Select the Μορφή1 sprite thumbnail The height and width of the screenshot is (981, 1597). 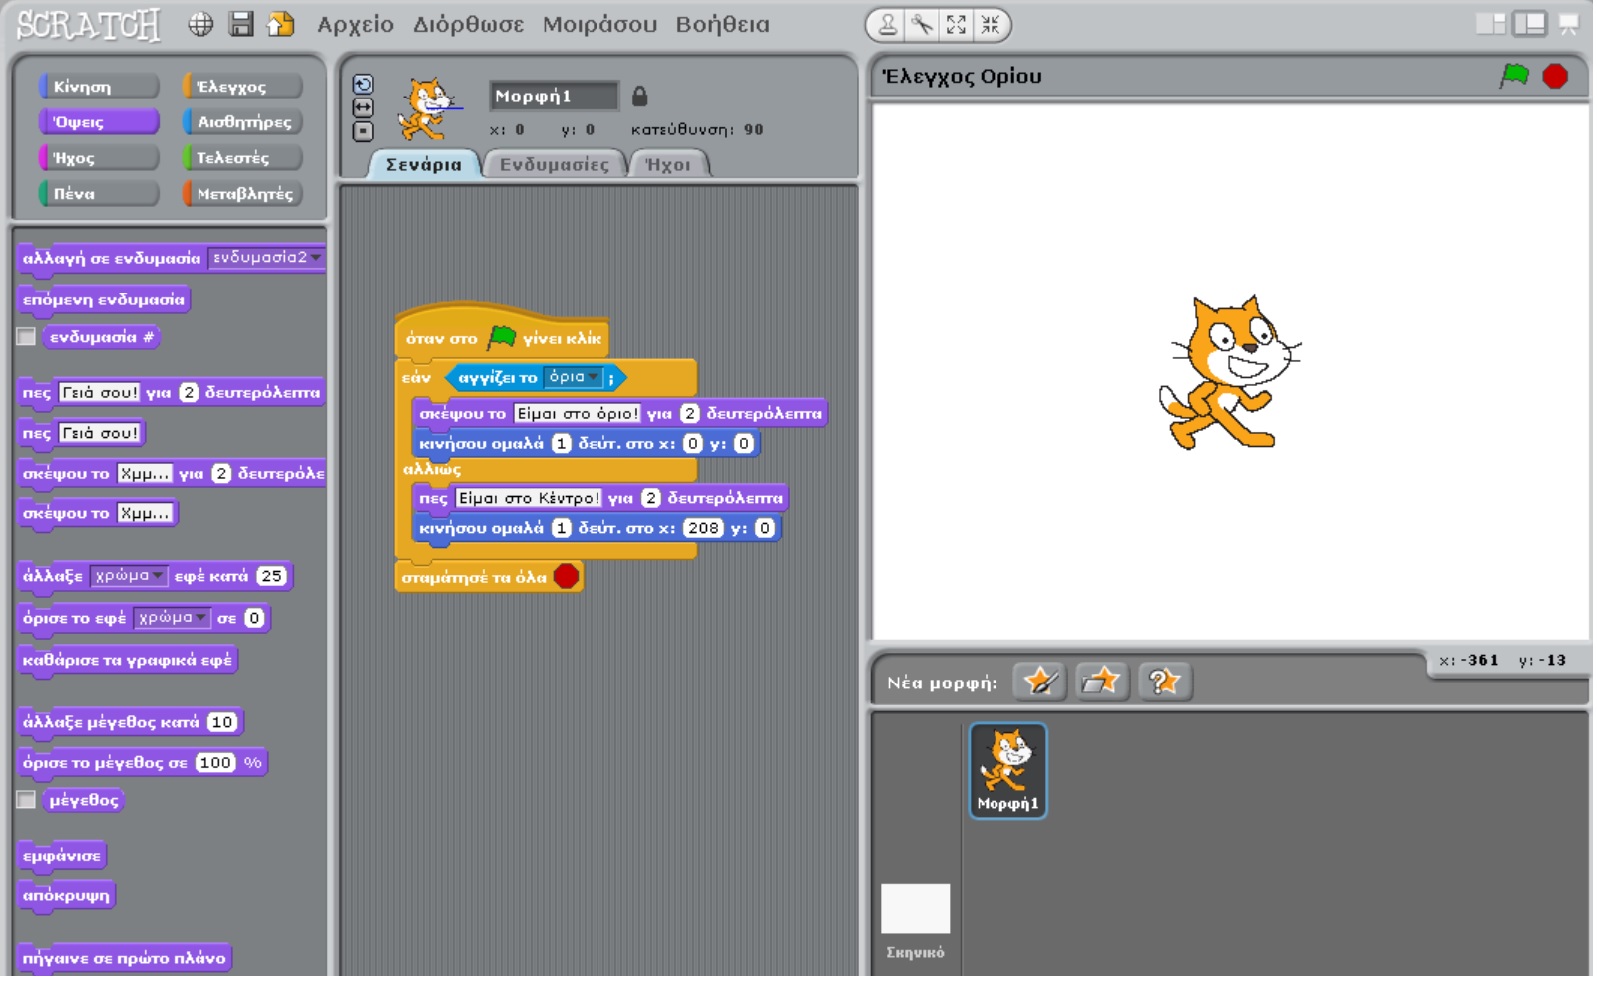tap(1008, 771)
